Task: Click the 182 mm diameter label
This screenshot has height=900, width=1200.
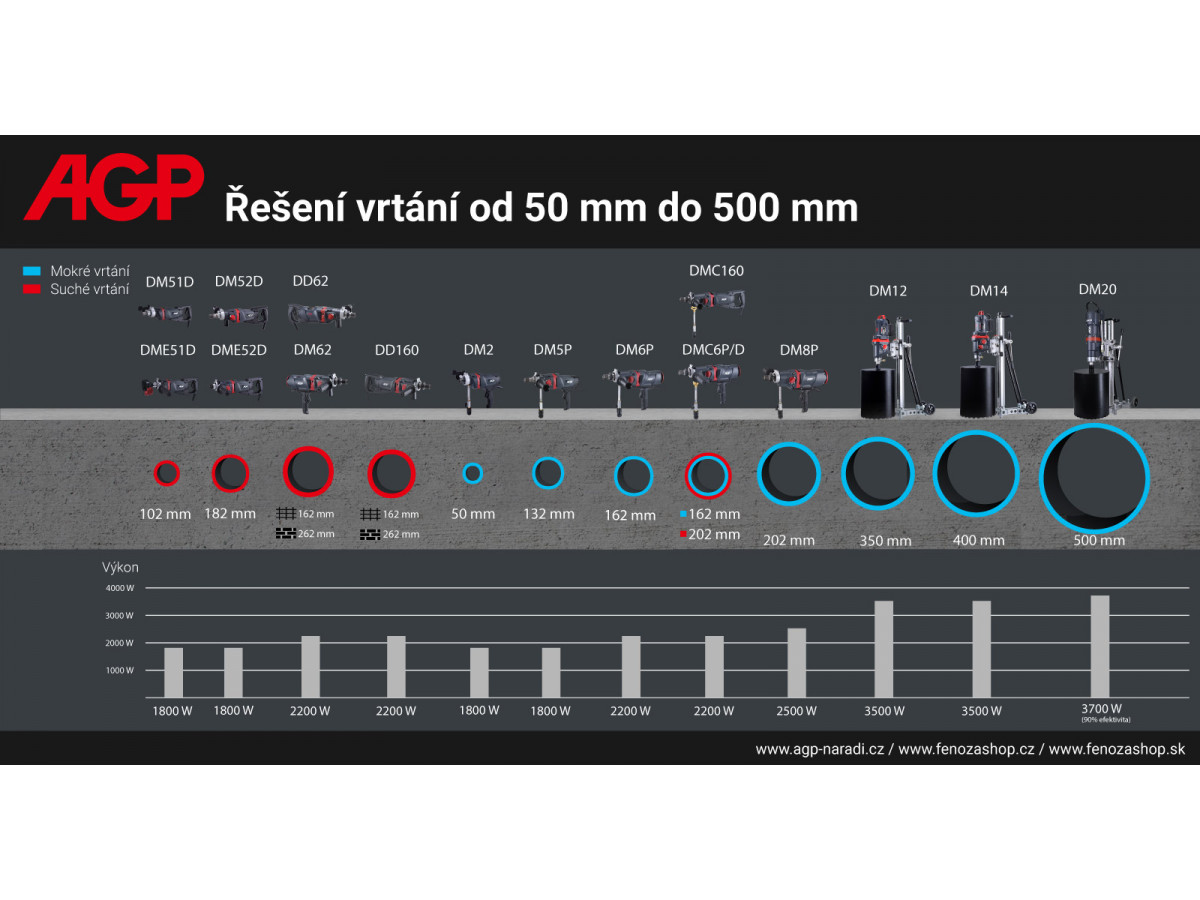Action: tap(230, 513)
